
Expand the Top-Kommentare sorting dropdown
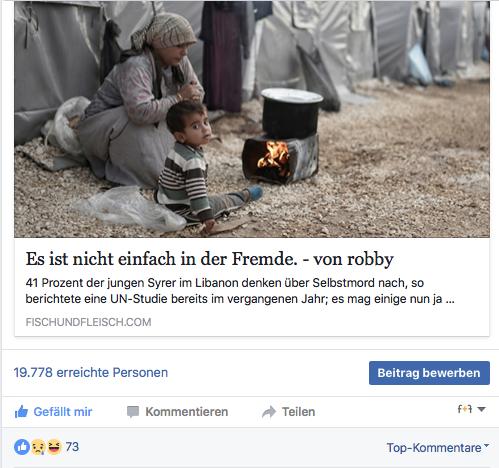[438, 447]
